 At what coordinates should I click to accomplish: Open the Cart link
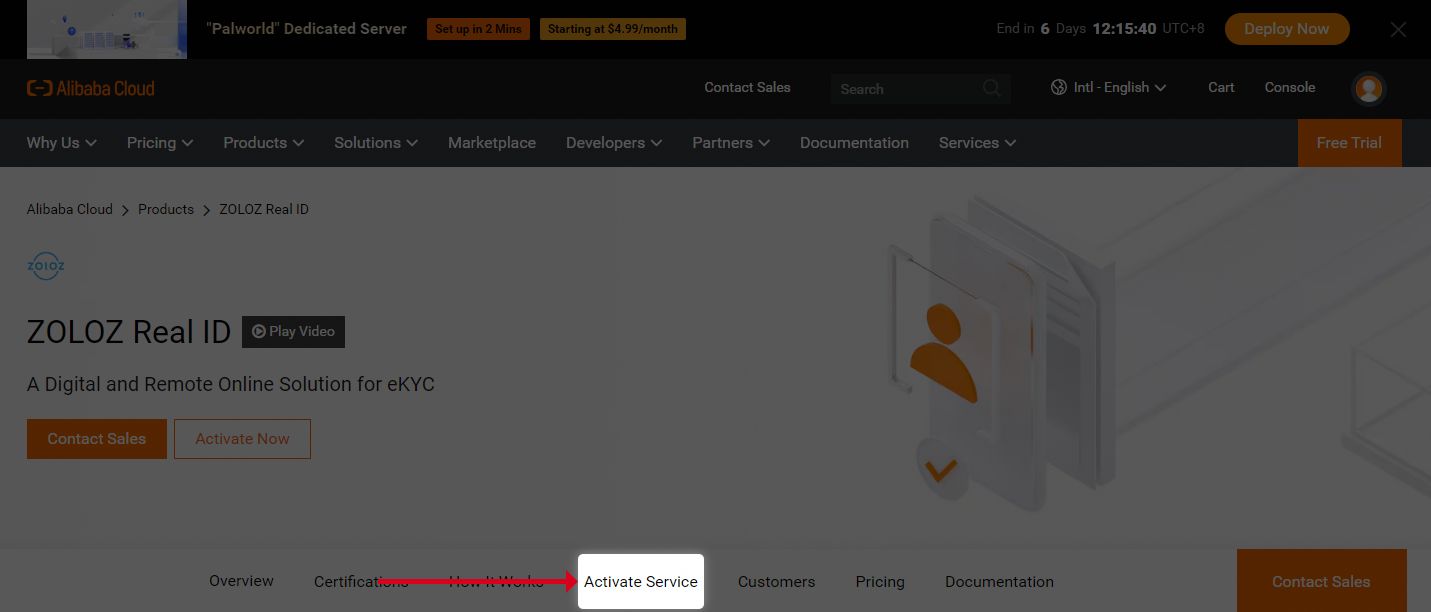(x=1221, y=88)
